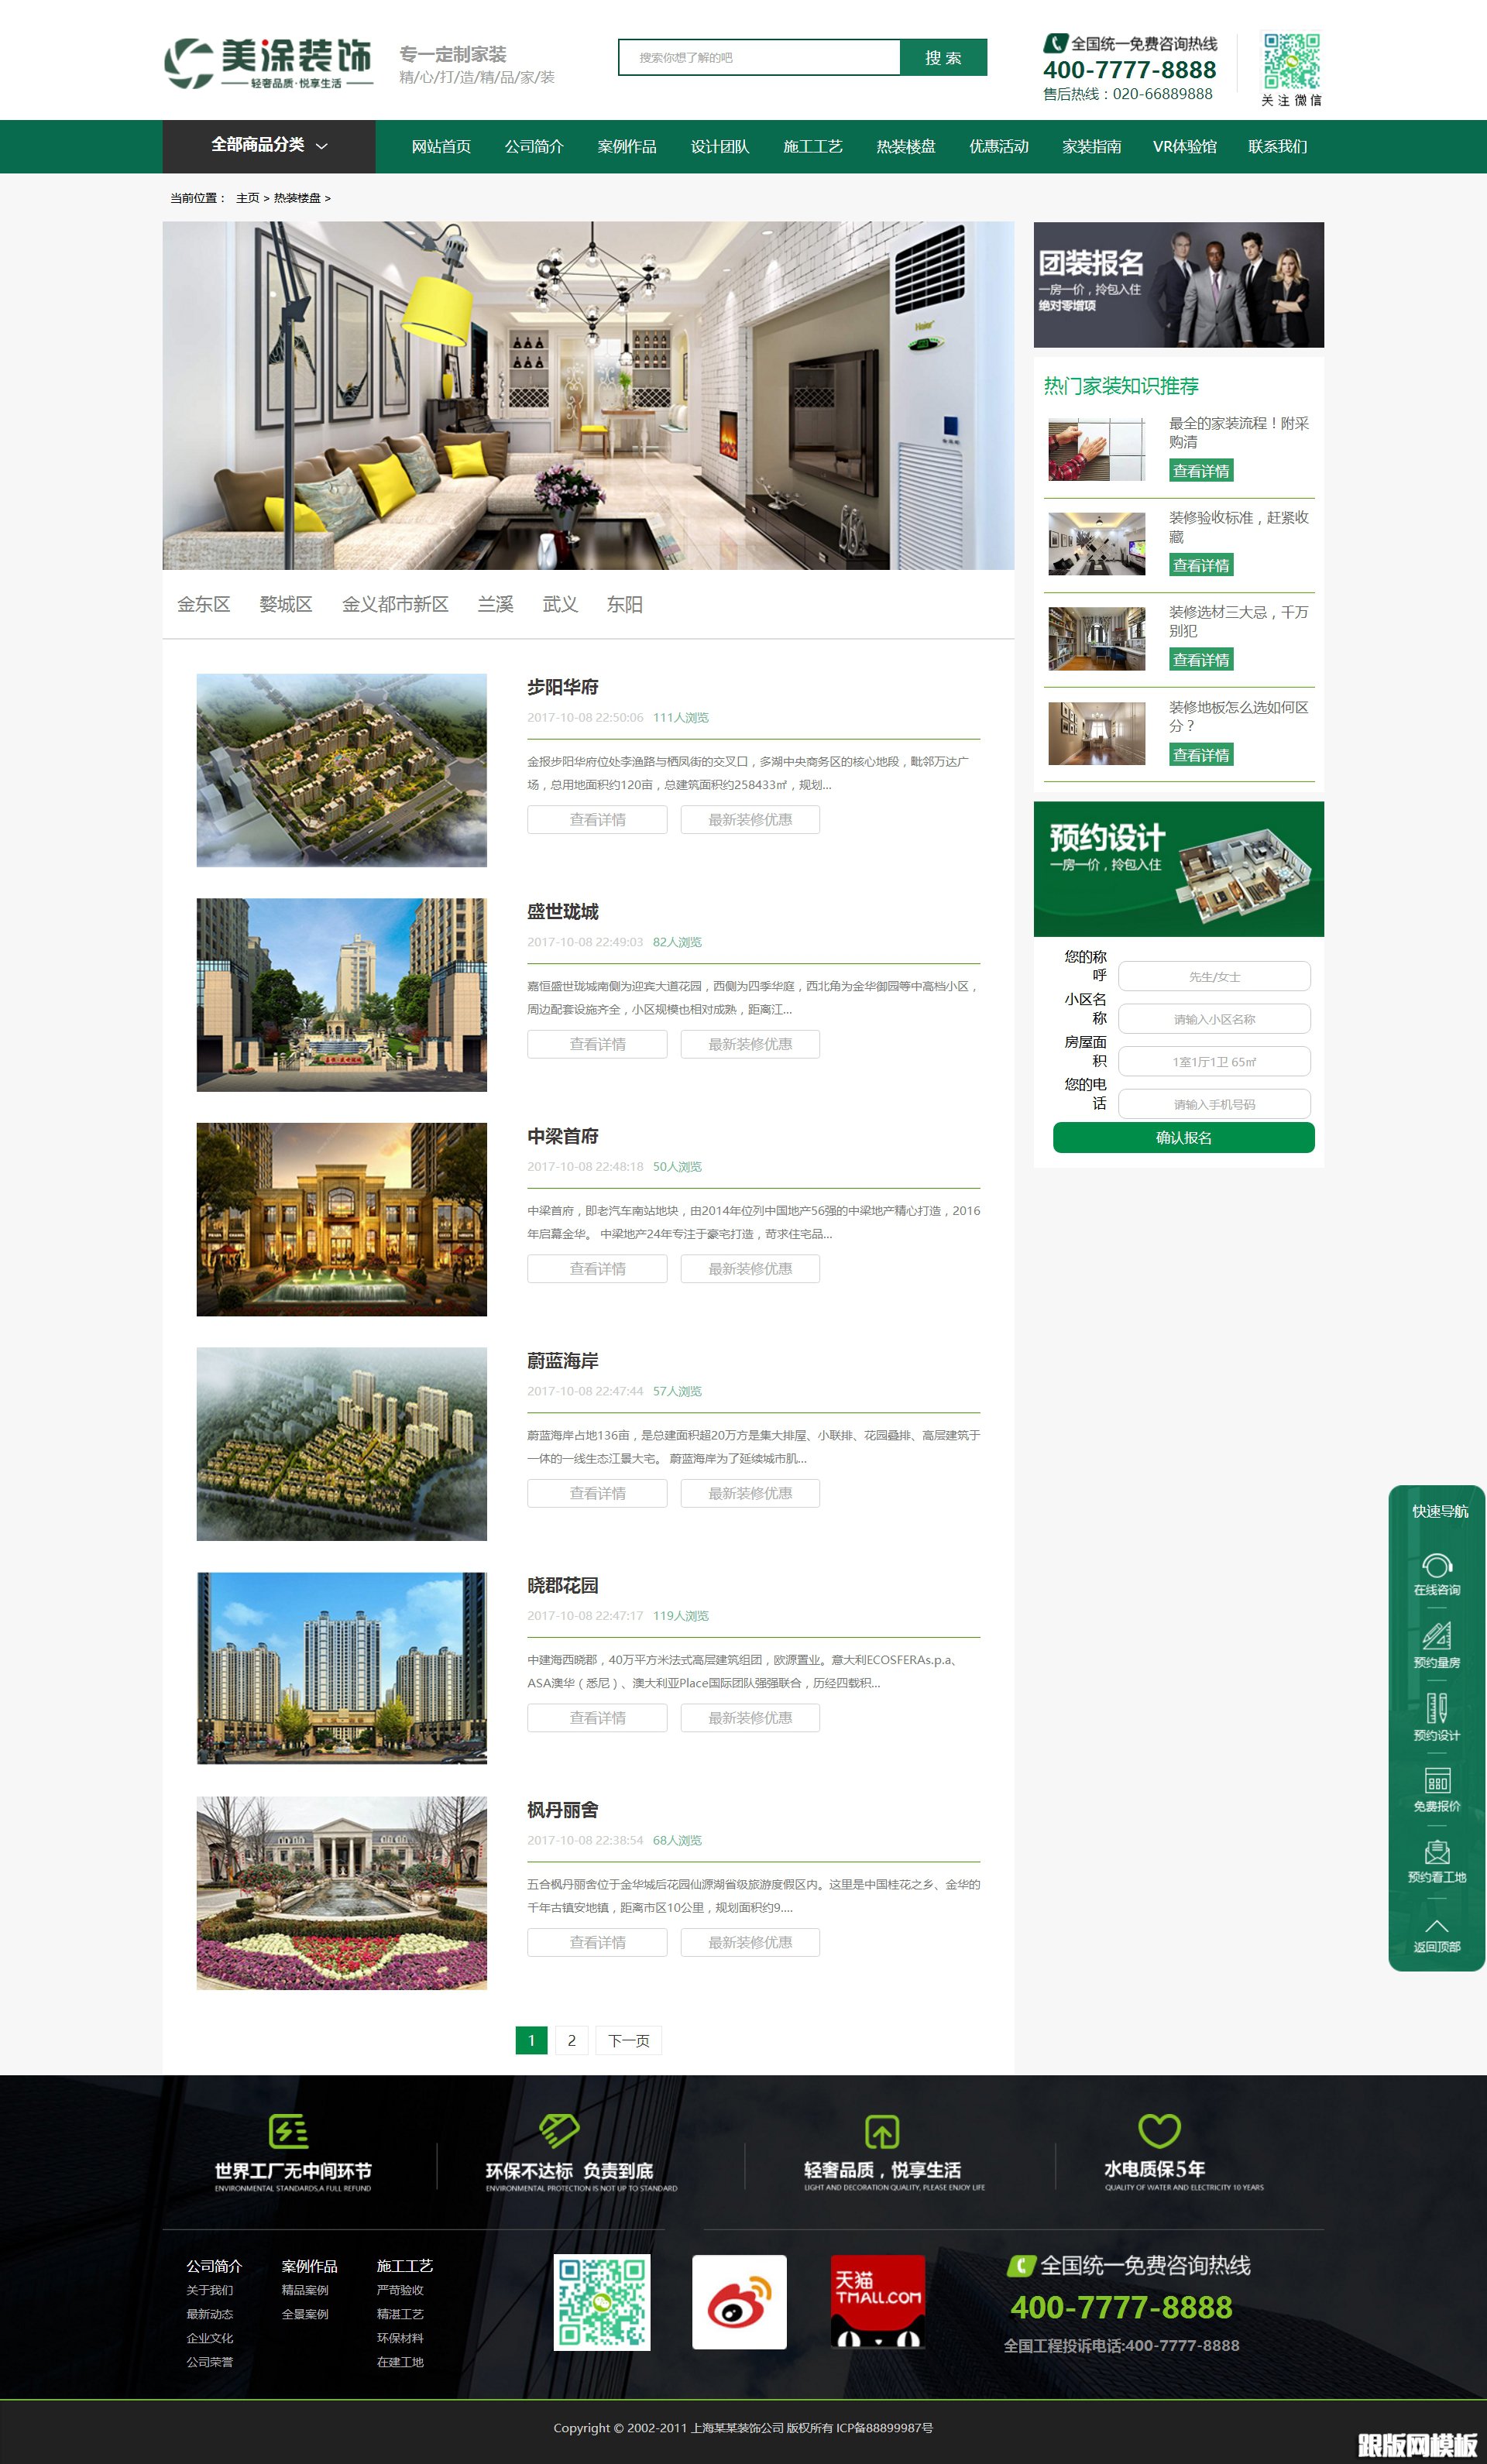Click the 下一页 pagination link
1487x2464 pixels.
click(628, 2040)
